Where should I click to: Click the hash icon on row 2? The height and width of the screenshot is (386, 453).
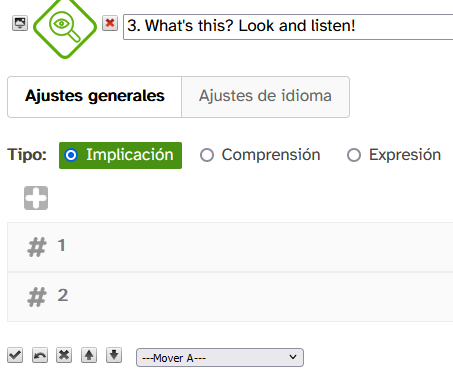coord(36,297)
